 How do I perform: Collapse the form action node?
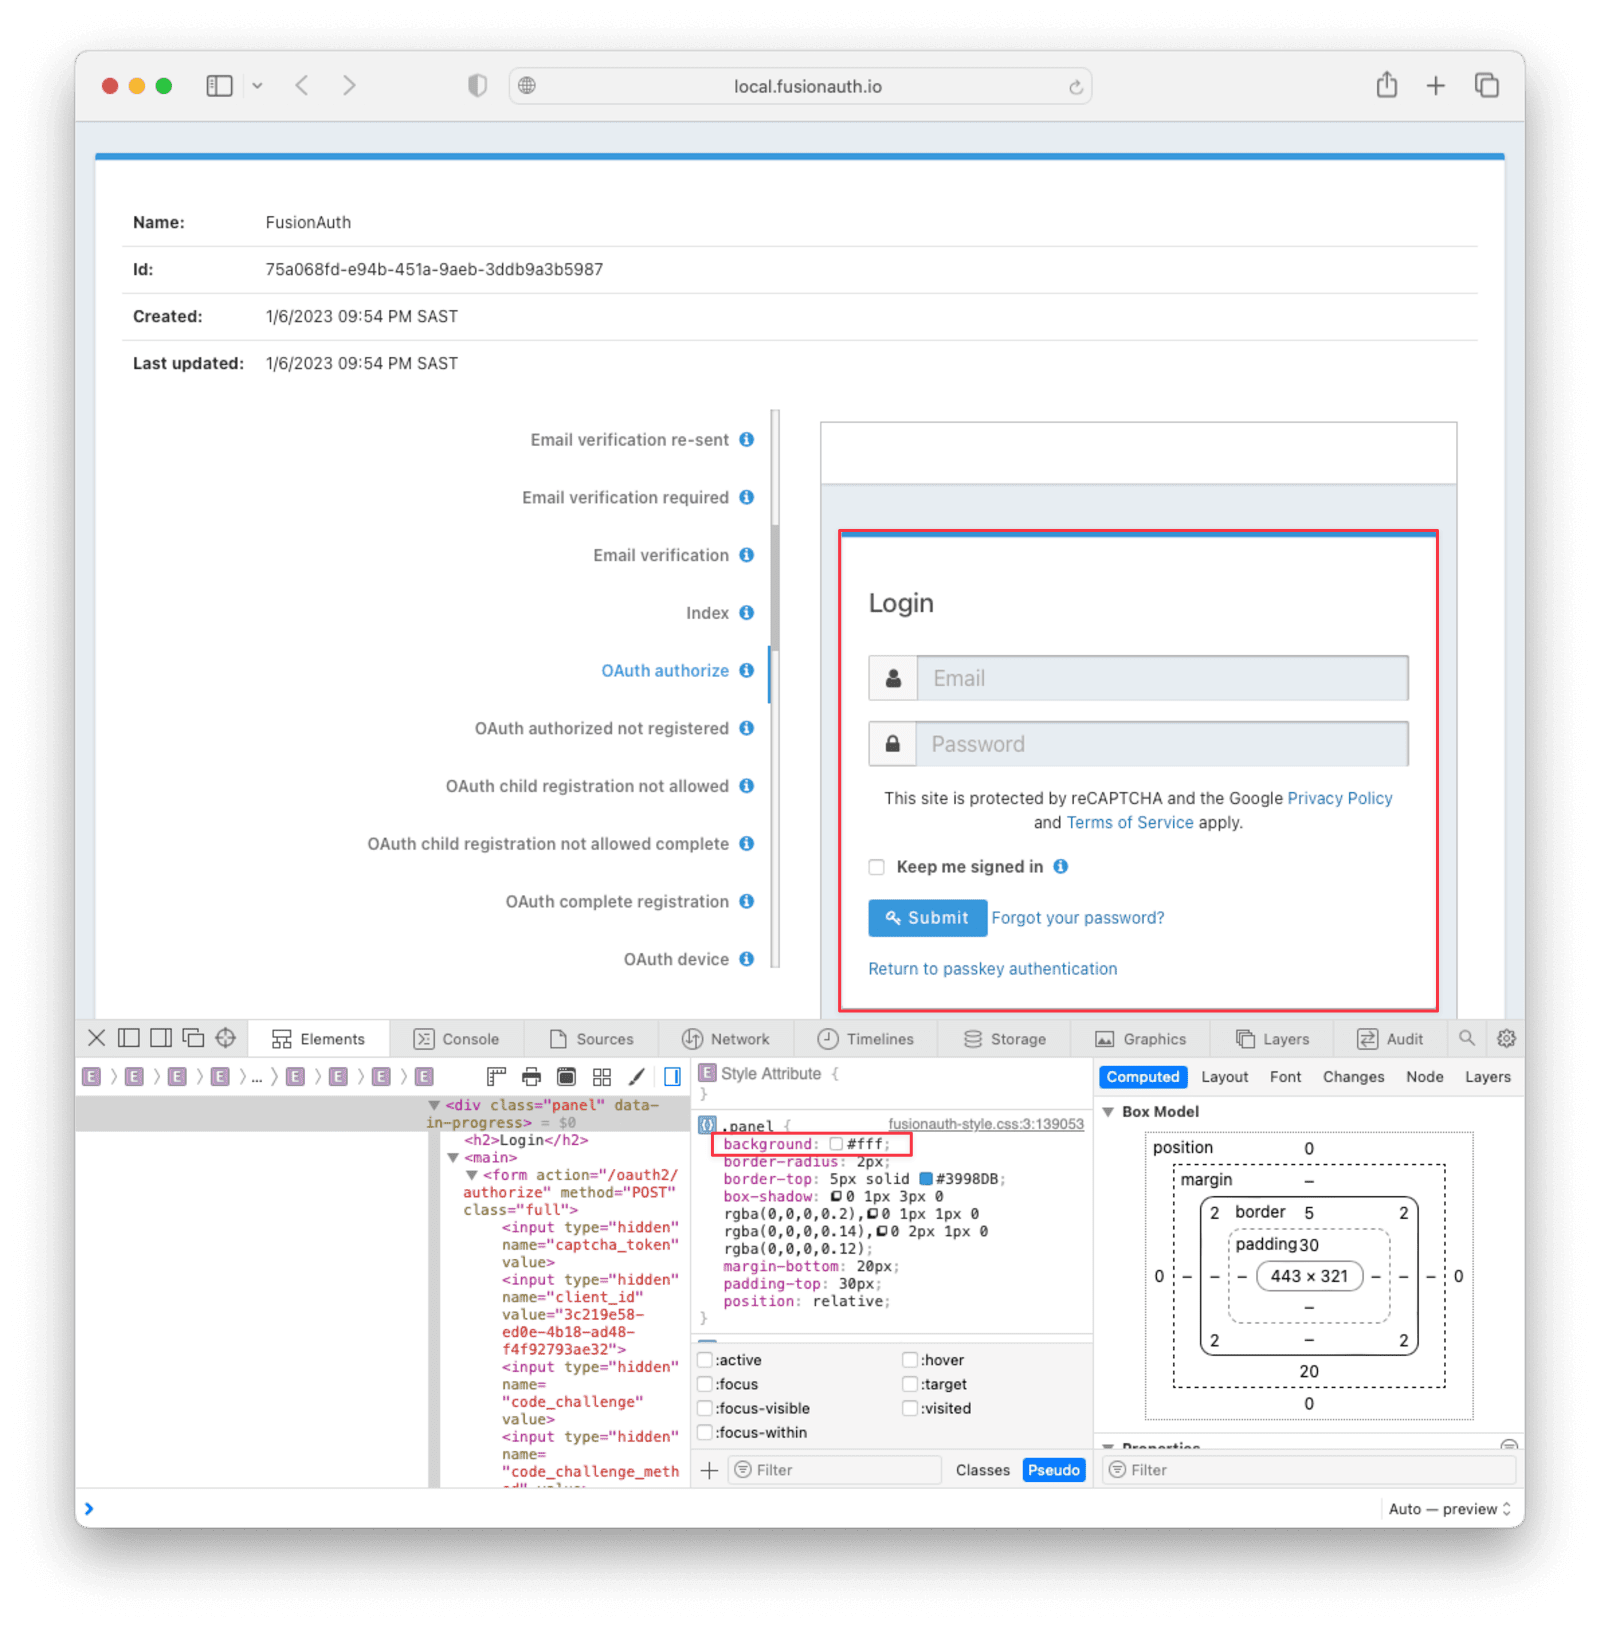coord(472,1175)
